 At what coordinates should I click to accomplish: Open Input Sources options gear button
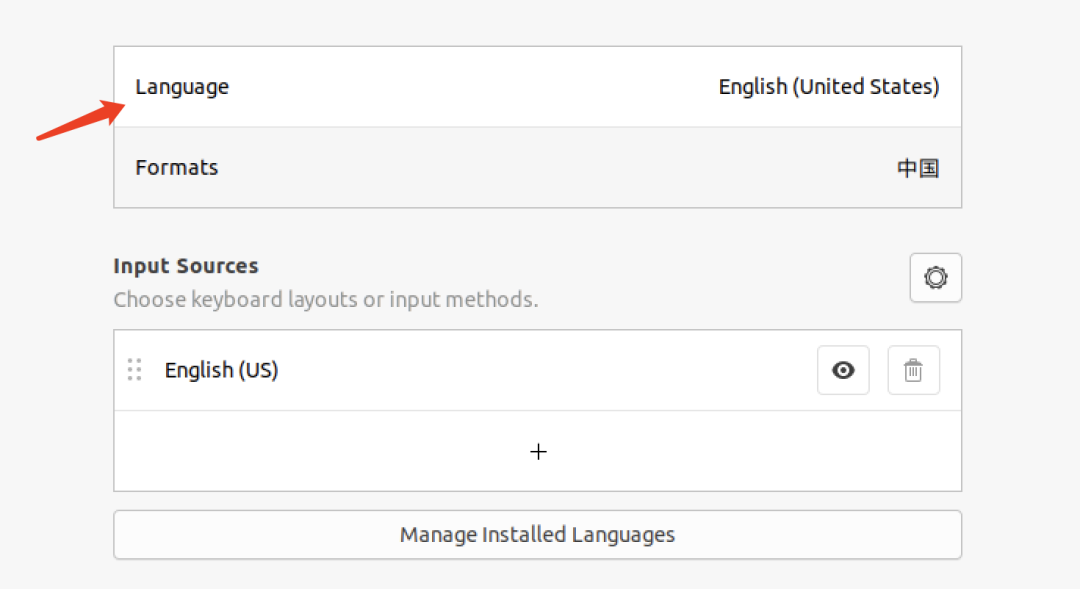935,278
